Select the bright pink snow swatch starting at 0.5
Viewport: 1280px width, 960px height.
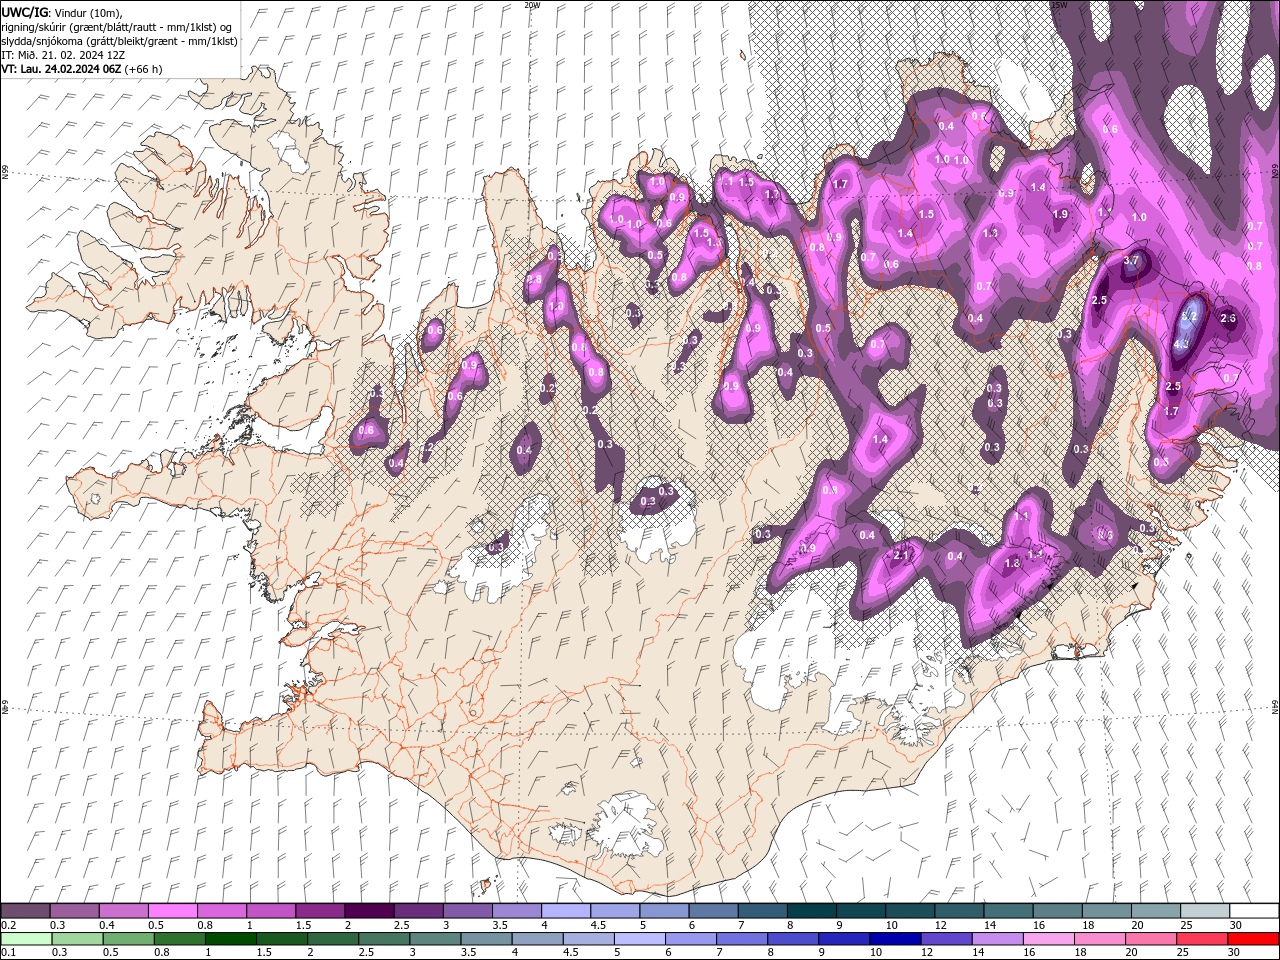(173, 911)
